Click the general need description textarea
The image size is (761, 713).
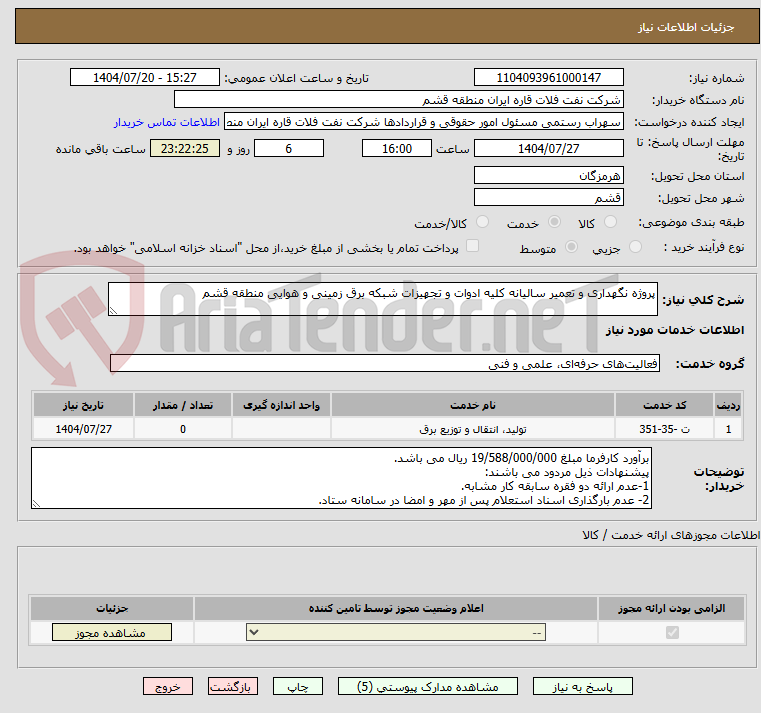click(x=382, y=299)
